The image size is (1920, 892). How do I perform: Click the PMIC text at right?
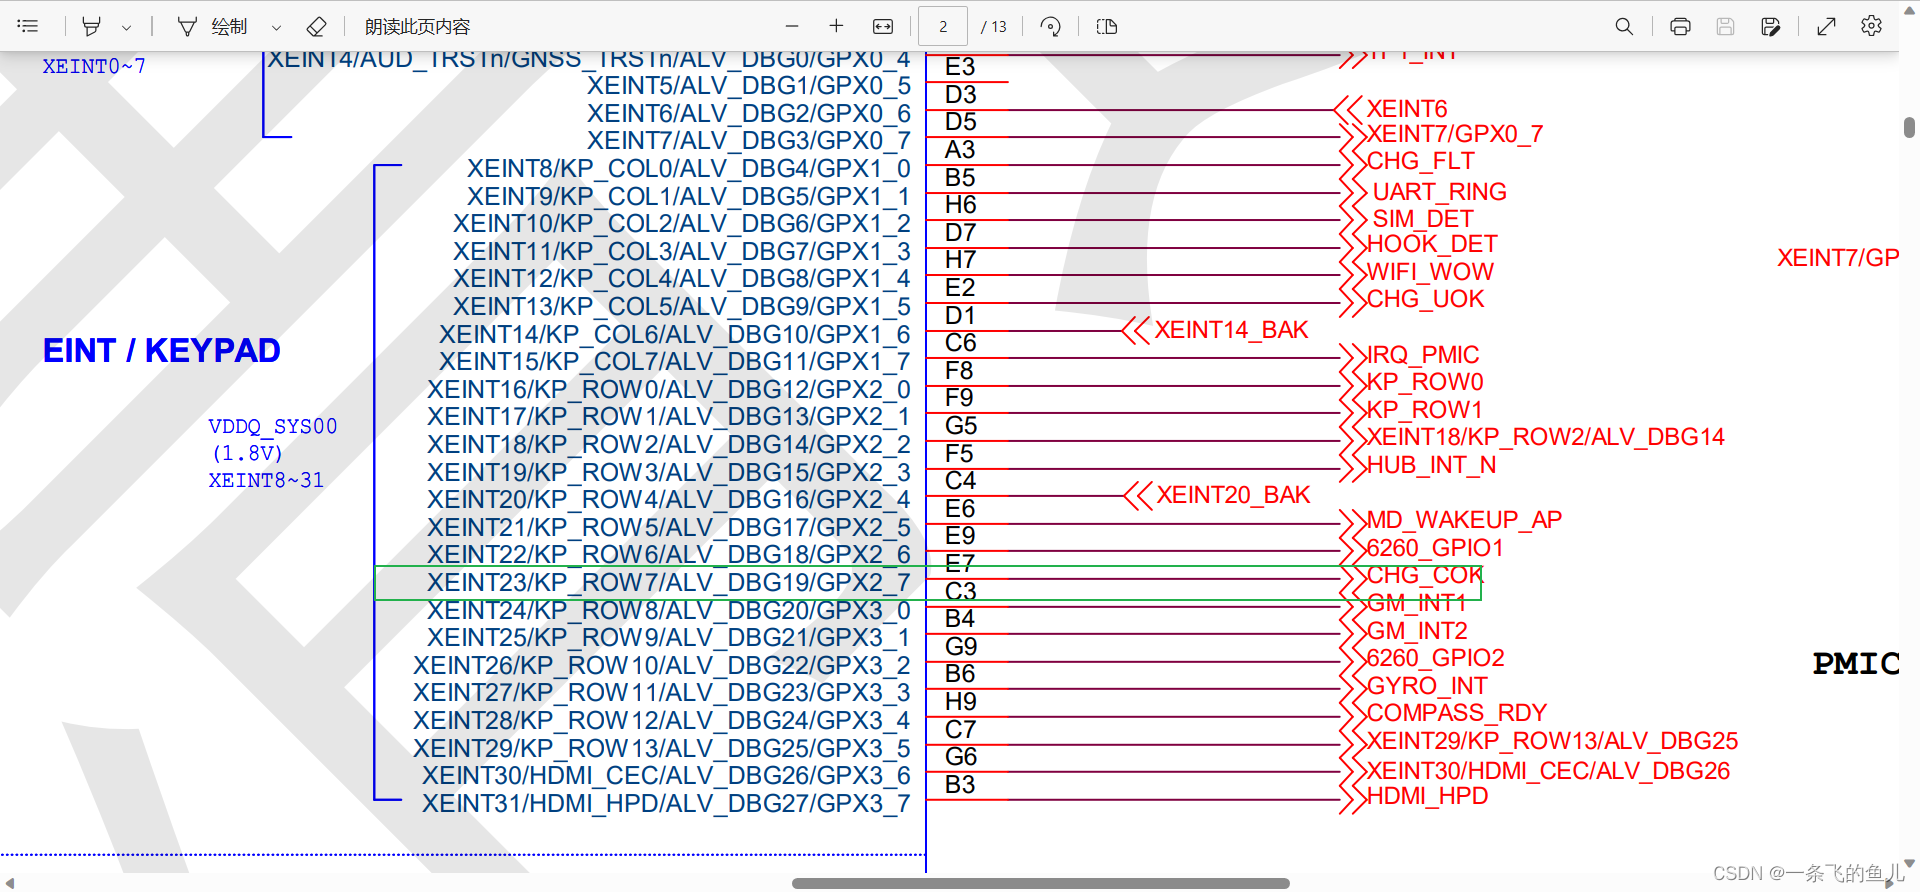pyautogui.click(x=1856, y=664)
